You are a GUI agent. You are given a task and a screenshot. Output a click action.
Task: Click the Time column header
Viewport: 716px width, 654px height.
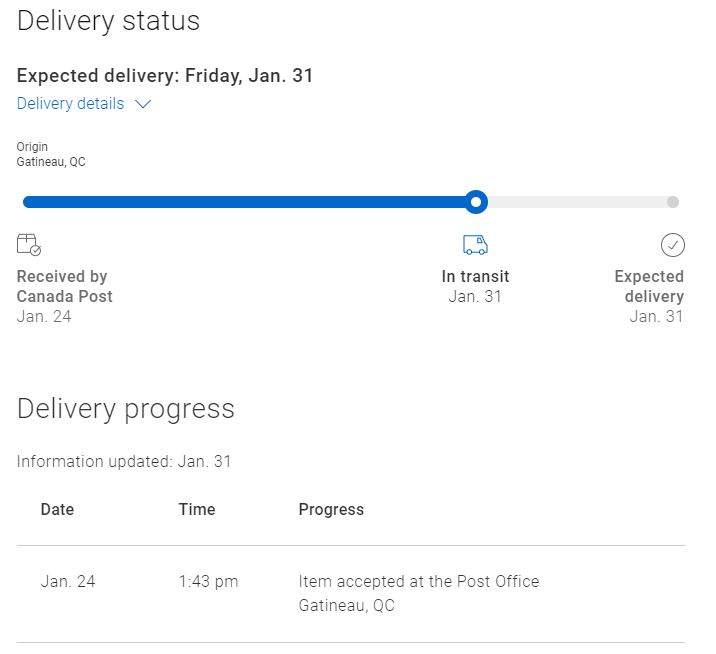click(x=197, y=509)
